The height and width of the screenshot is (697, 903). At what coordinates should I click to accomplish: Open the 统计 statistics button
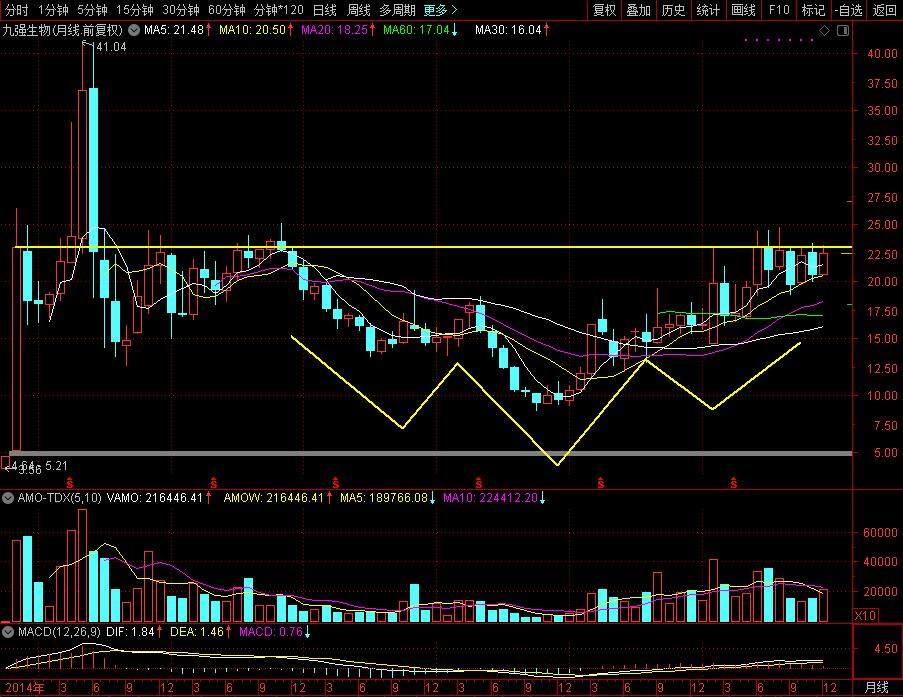[x=708, y=10]
